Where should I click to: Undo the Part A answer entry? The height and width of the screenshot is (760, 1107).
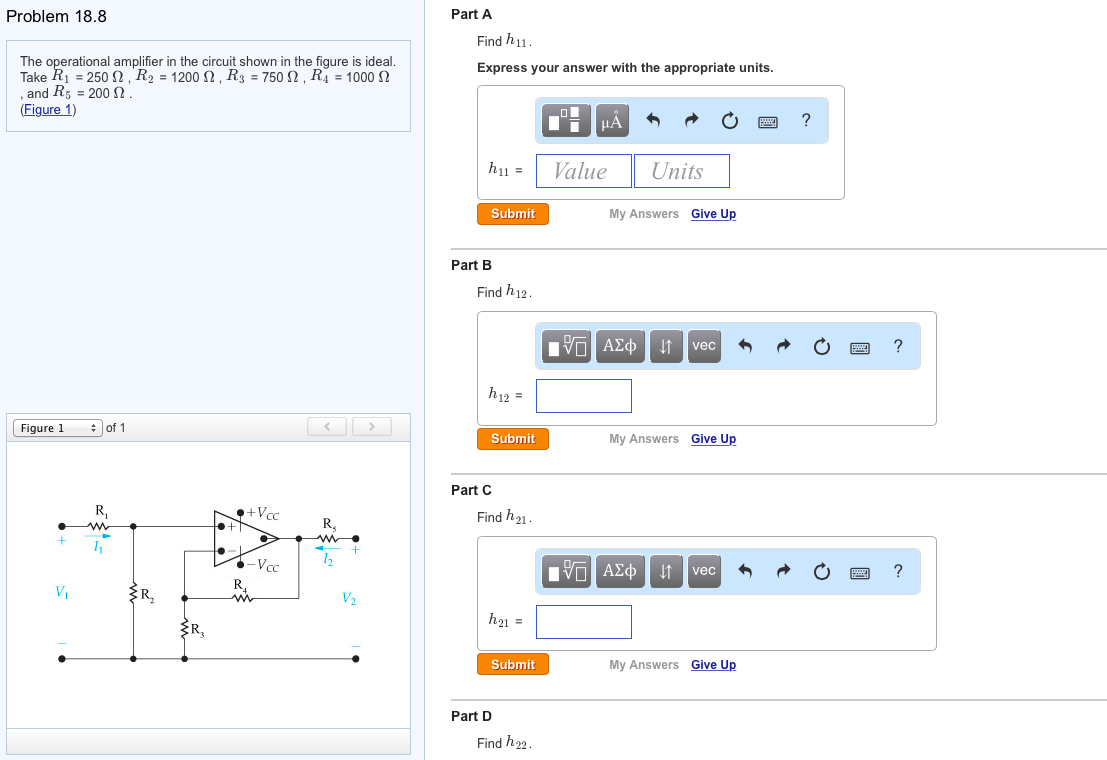pos(651,120)
